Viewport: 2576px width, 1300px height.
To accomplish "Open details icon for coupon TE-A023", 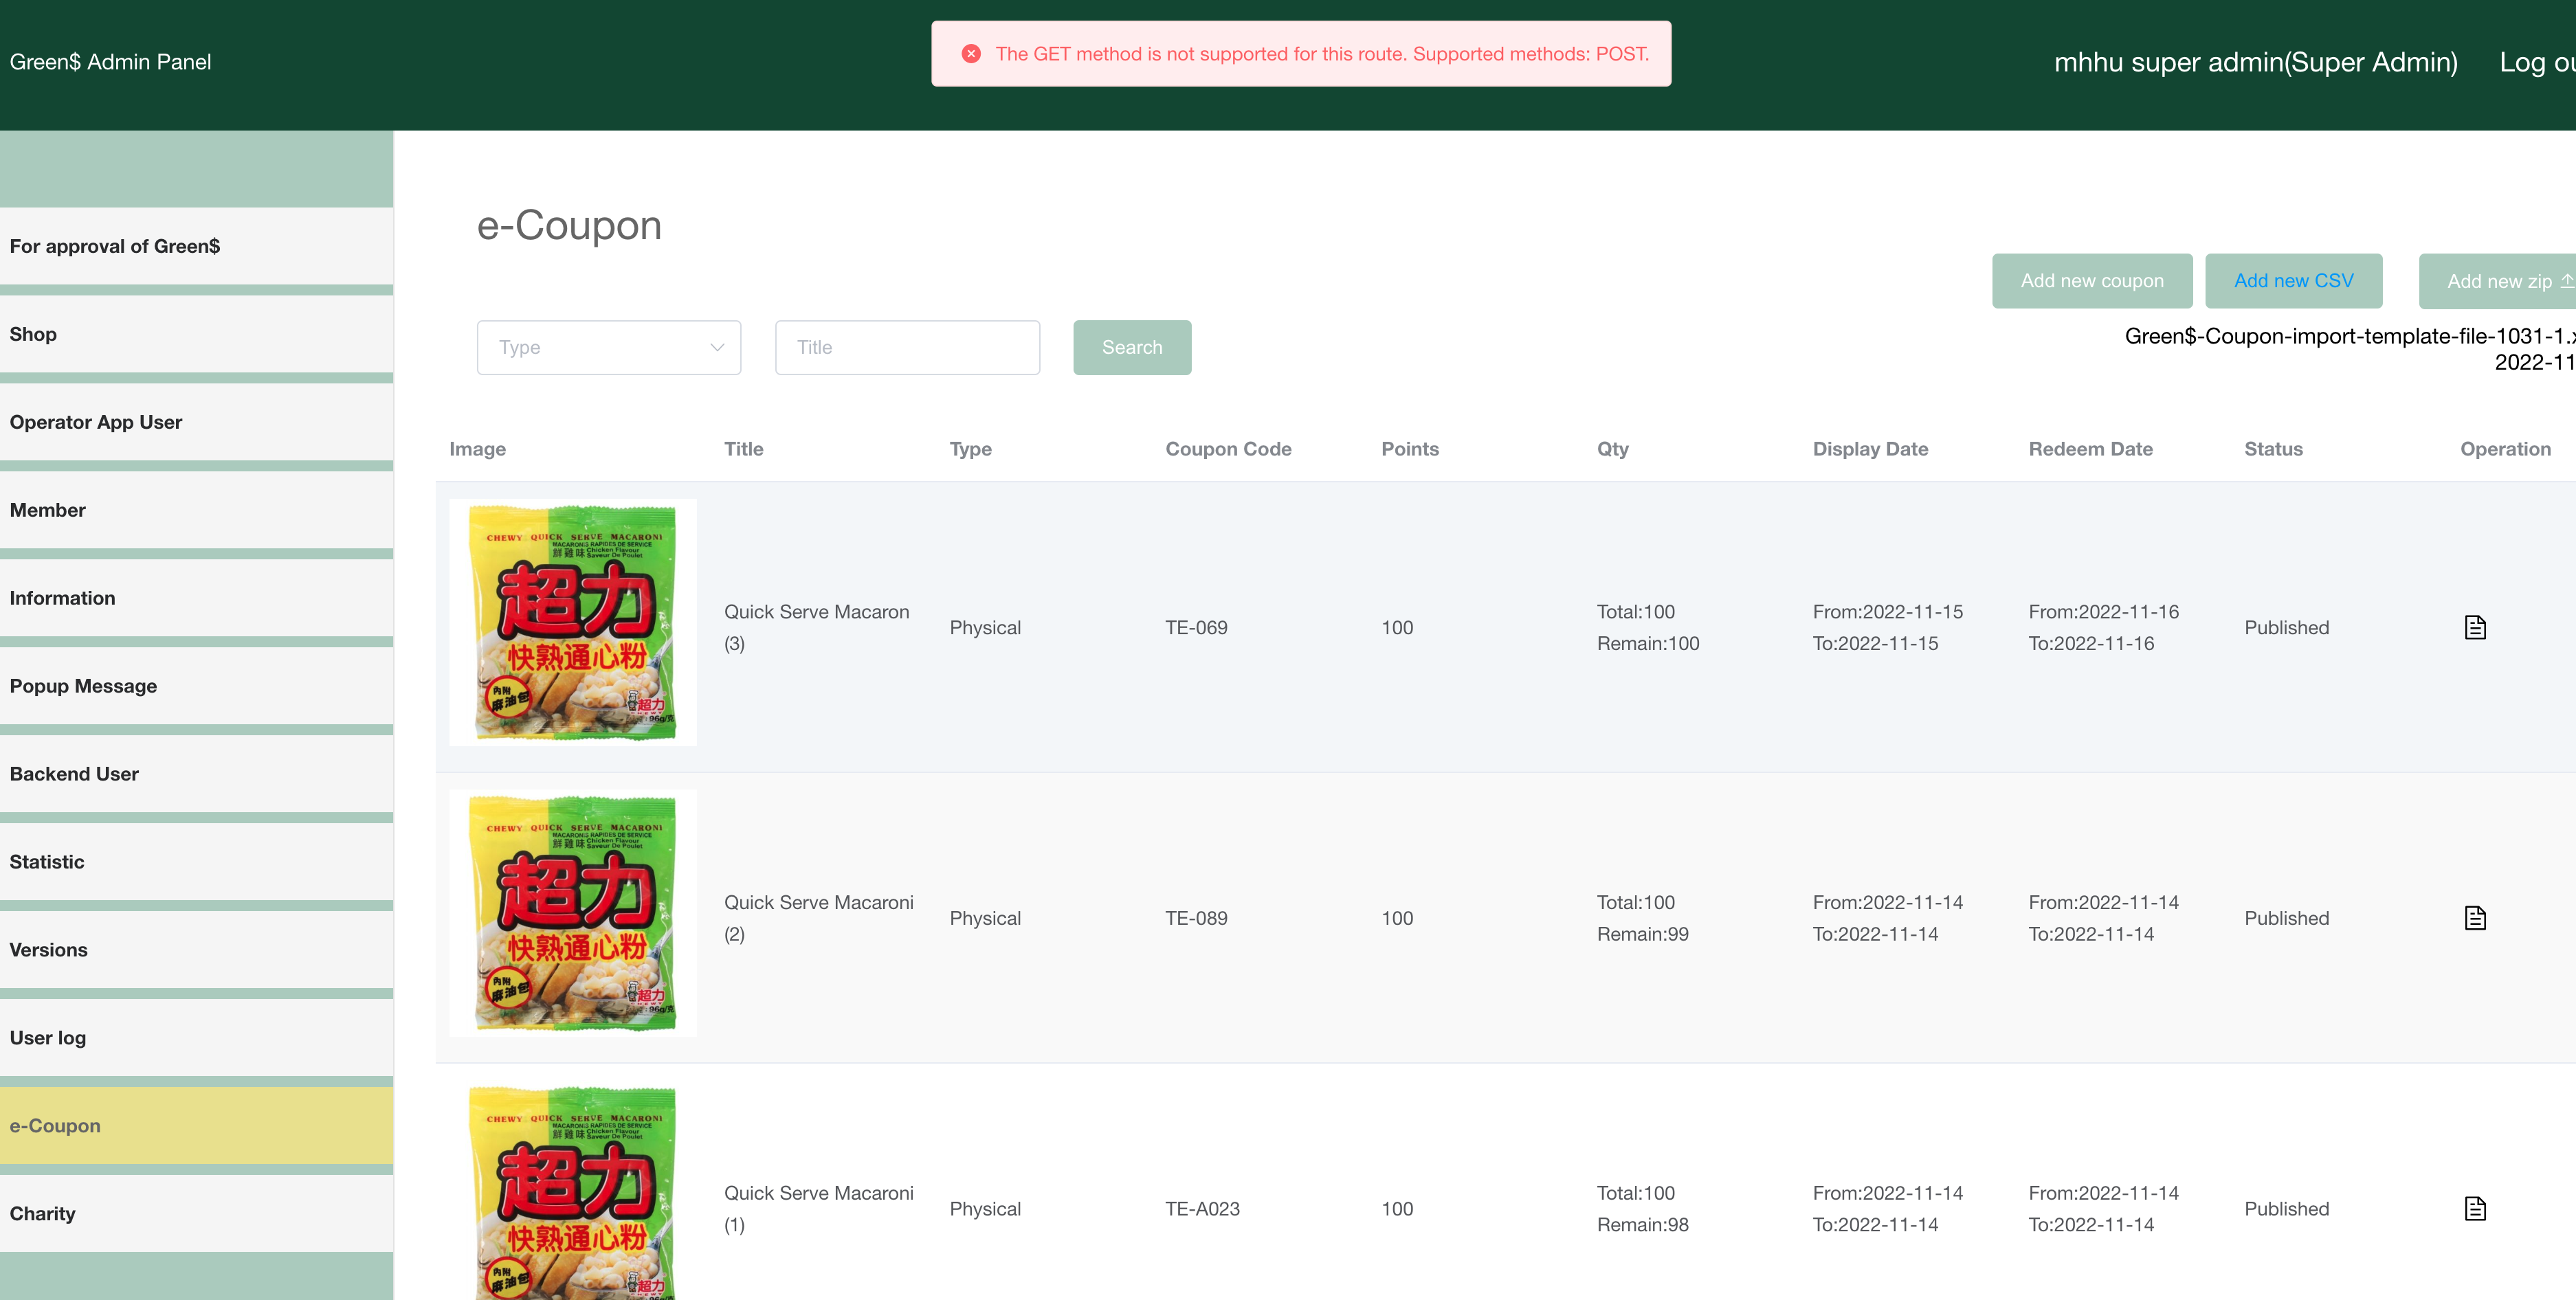I will coord(2474,1208).
